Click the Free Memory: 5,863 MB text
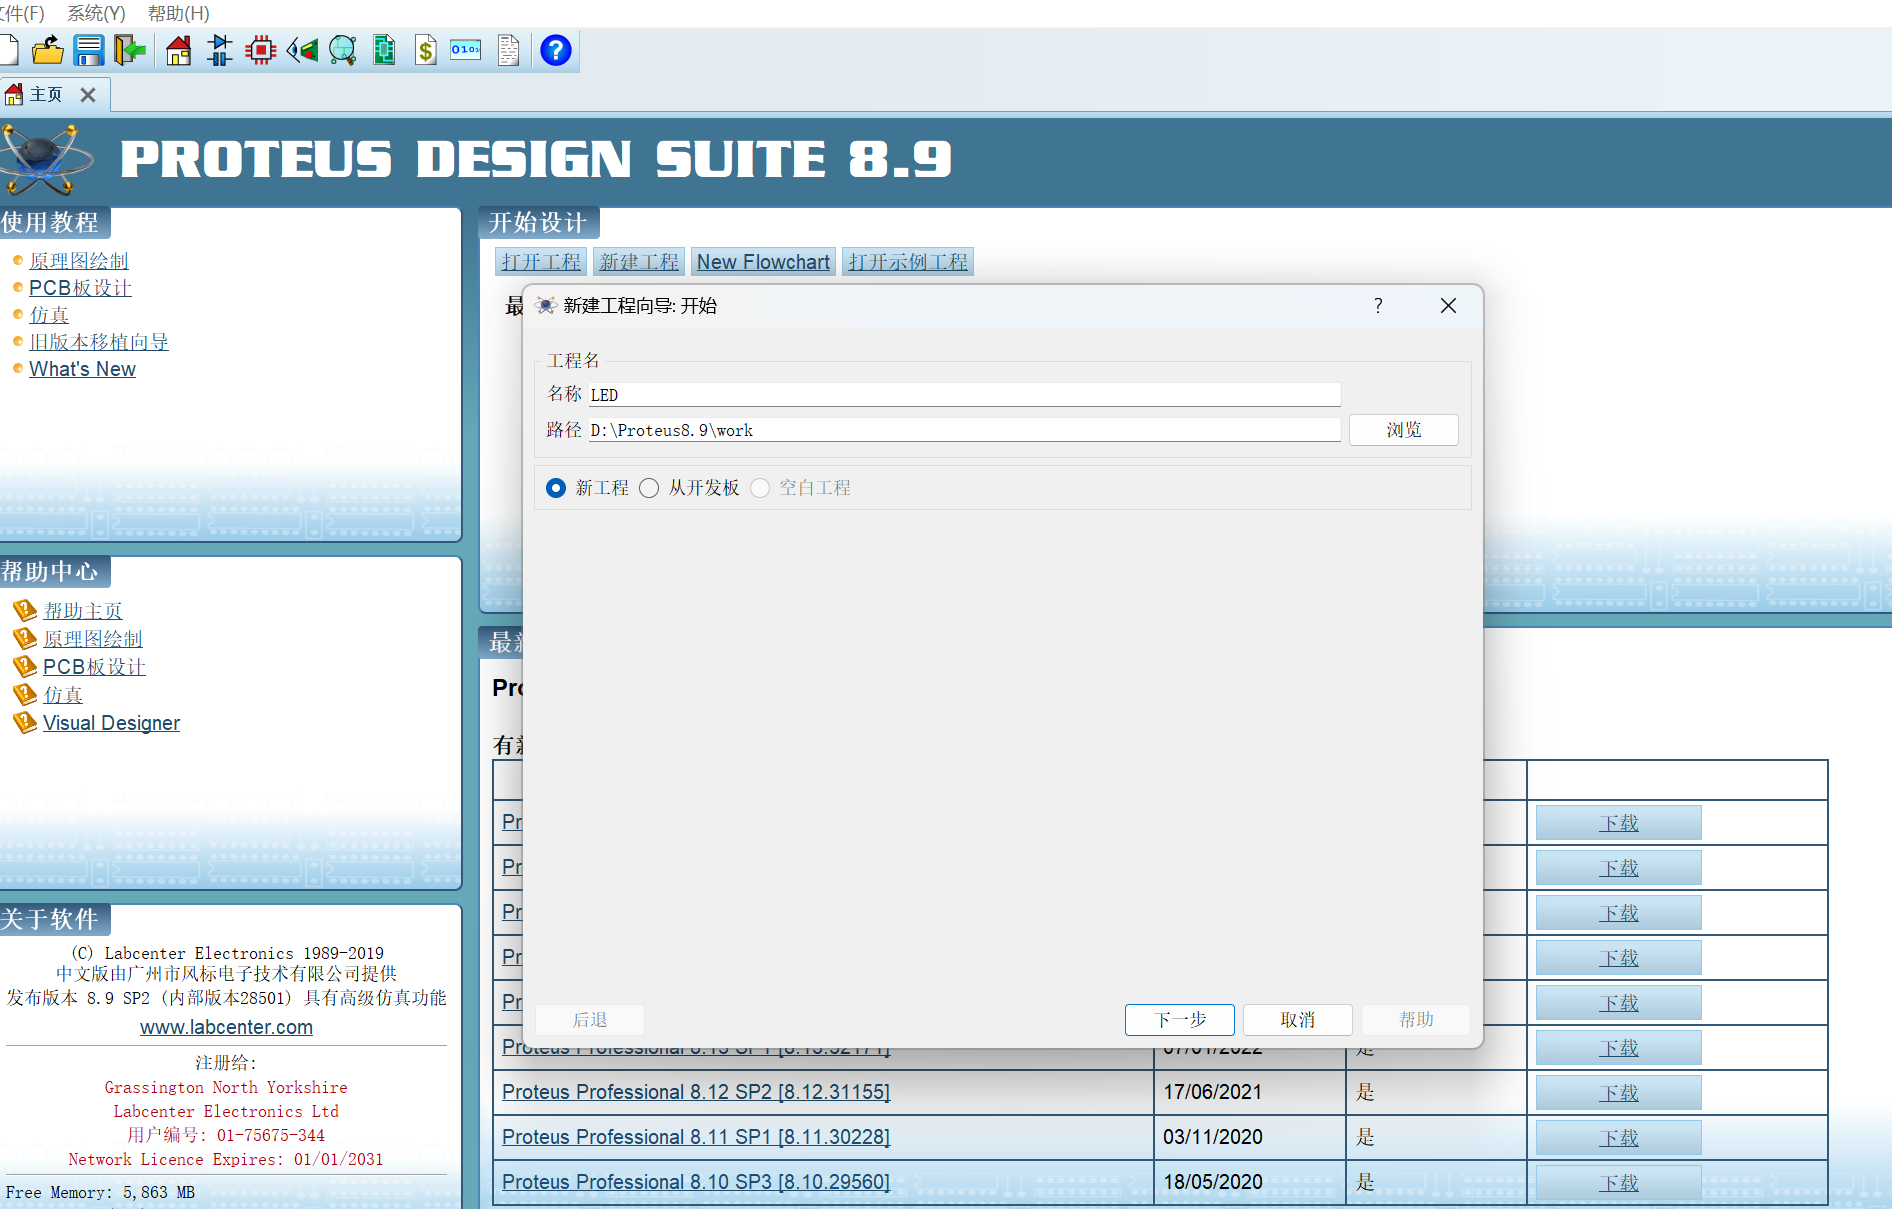This screenshot has width=1892, height=1209. [x=100, y=1192]
